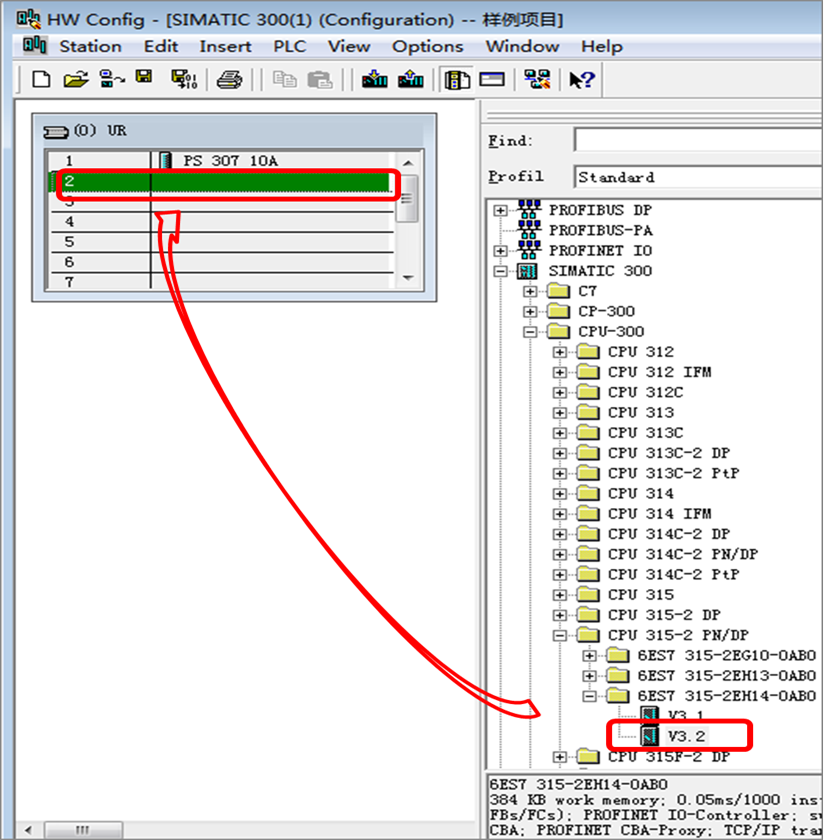
Task: Expand the CPU 314C-2 PN/DP node
Action: coord(559,554)
